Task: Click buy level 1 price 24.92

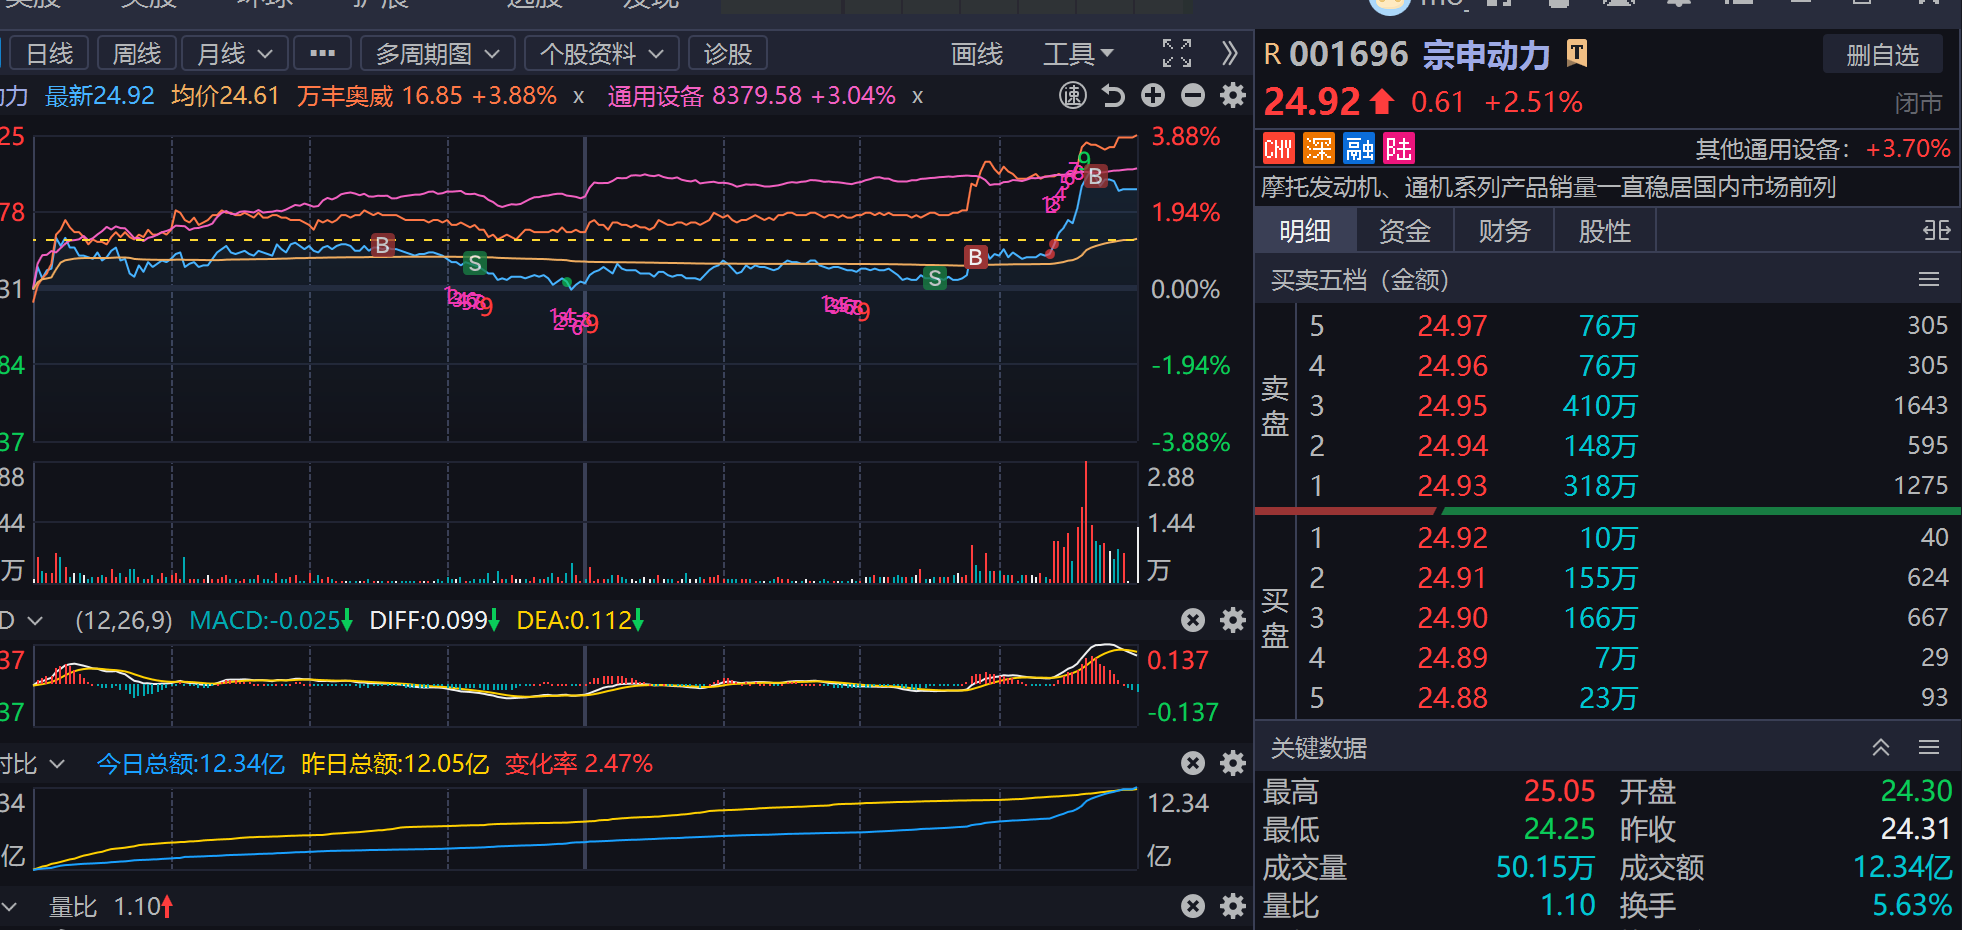Action: coord(1452,538)
